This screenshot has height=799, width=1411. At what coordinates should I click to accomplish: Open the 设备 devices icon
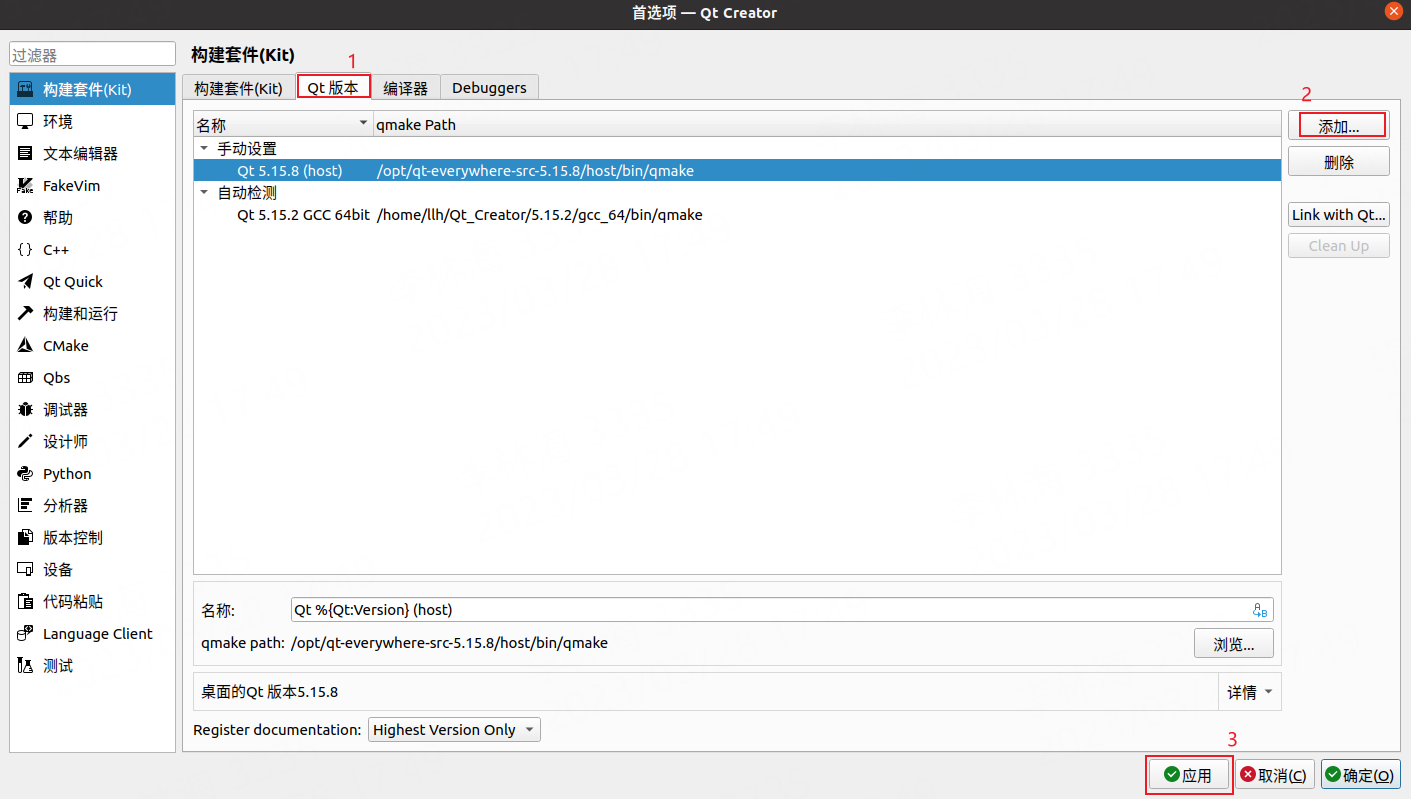click(26, 570)
